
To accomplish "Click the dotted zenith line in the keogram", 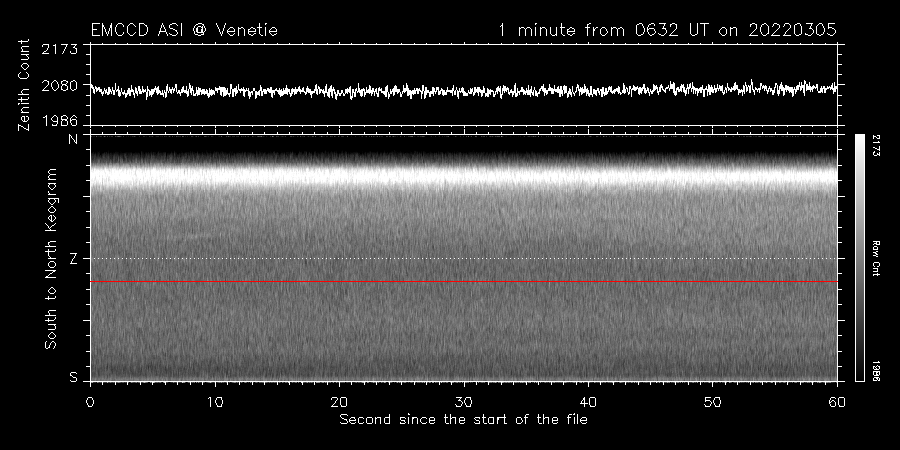I will (464, 258).
